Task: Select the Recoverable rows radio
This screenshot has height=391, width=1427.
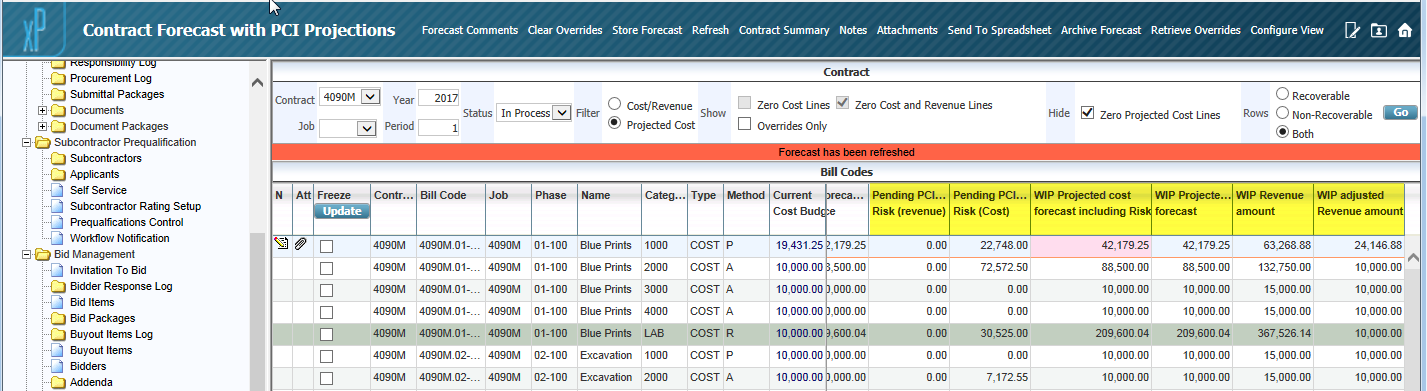Action: 1283,95
